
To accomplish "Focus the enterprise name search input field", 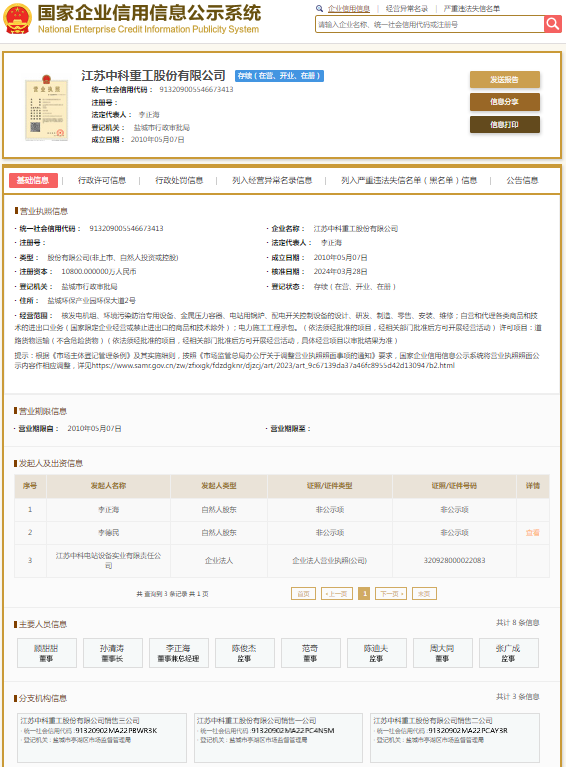I will click(x=430, y=24).
